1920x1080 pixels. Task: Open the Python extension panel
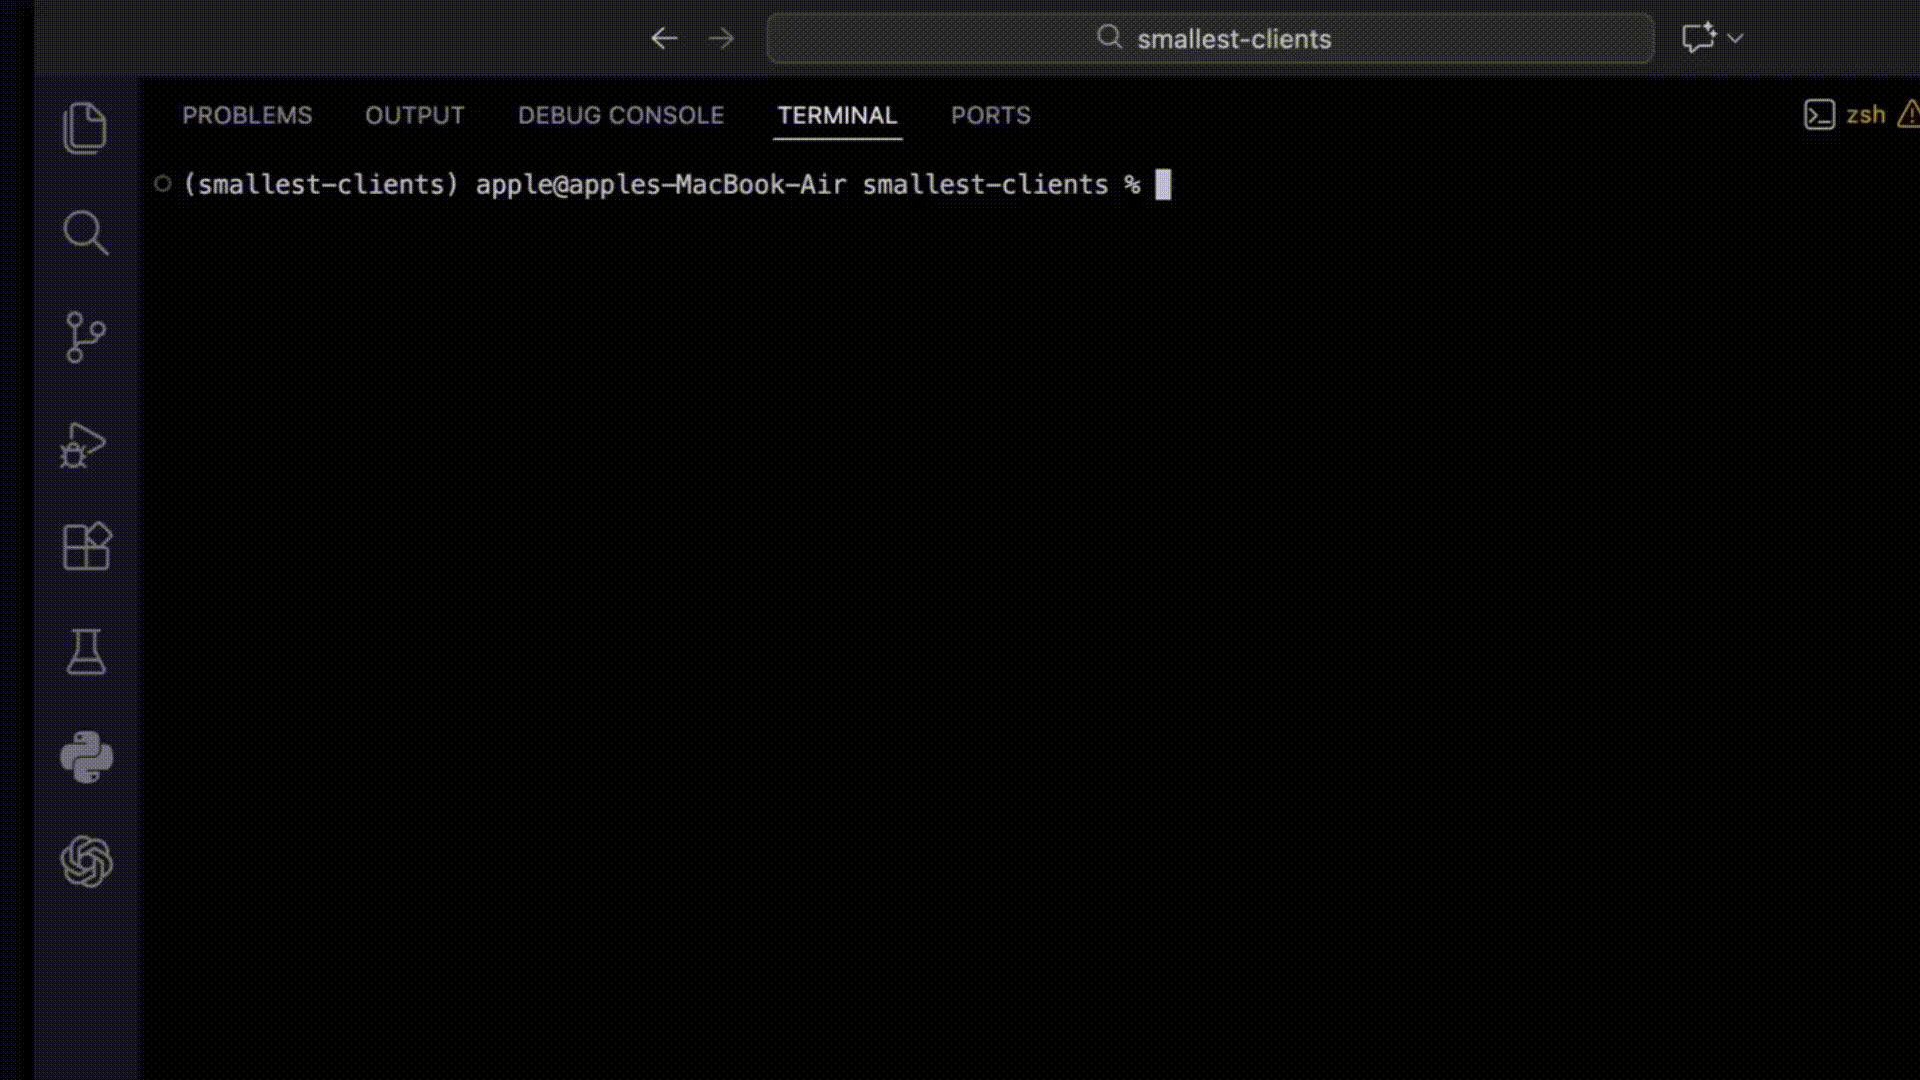coord(86,757)
